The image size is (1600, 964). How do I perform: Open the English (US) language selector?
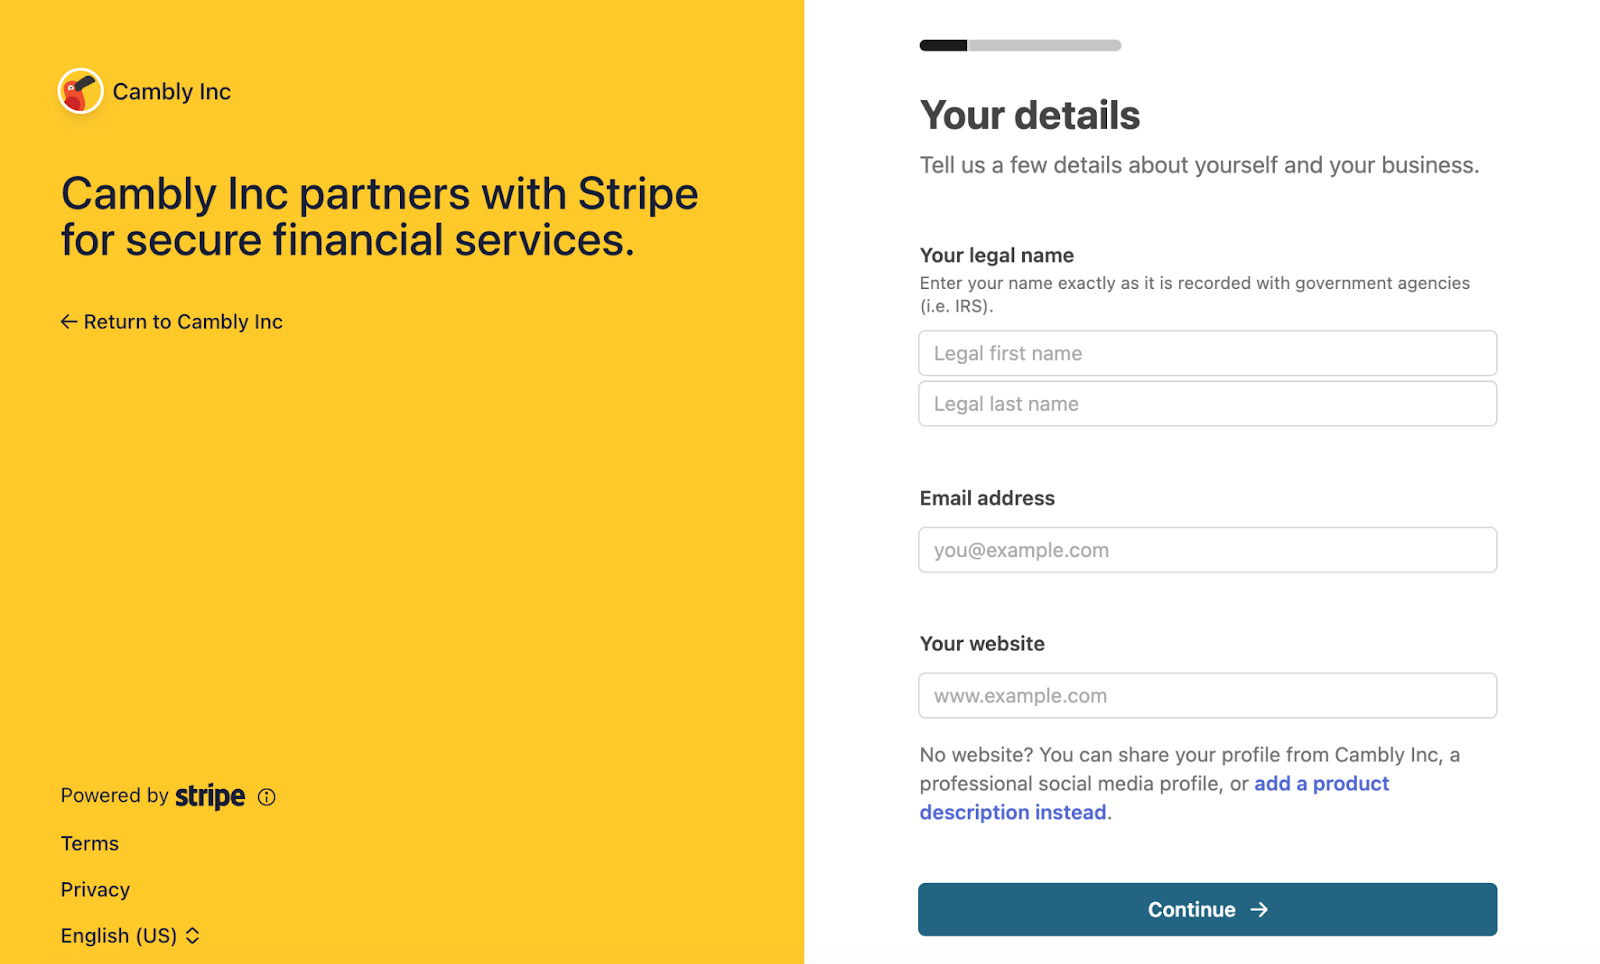pos(130,936)
